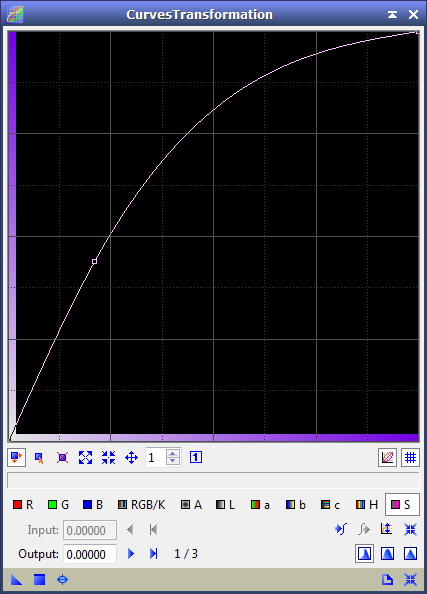
Task: Switch to the RGB/K combined curve
Action: tap(142, 505)
